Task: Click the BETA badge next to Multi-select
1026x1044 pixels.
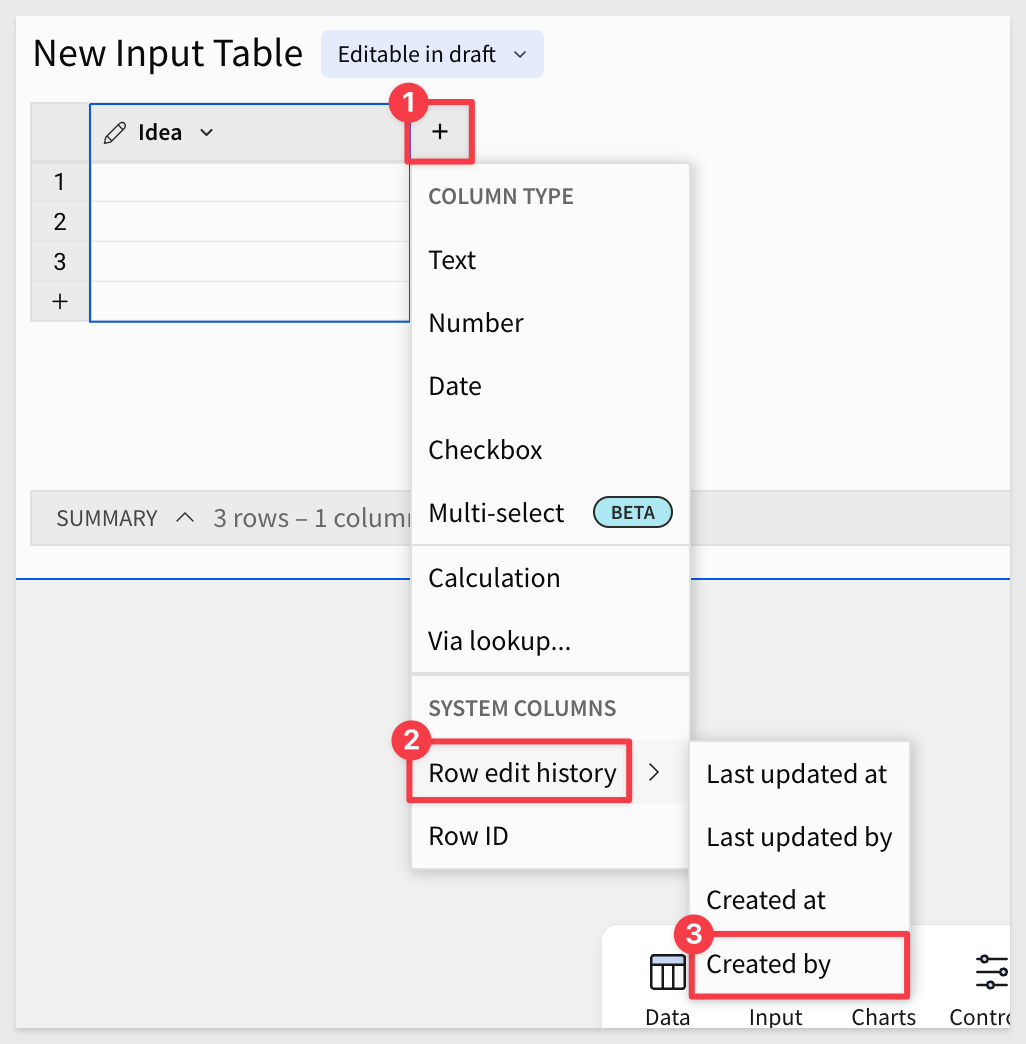Action: 633,512
